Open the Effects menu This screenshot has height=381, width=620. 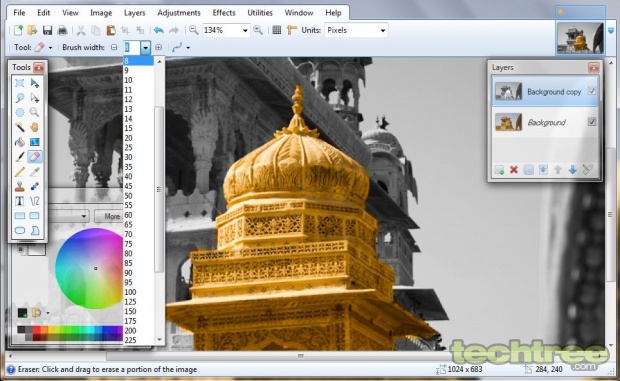point(224,13)
